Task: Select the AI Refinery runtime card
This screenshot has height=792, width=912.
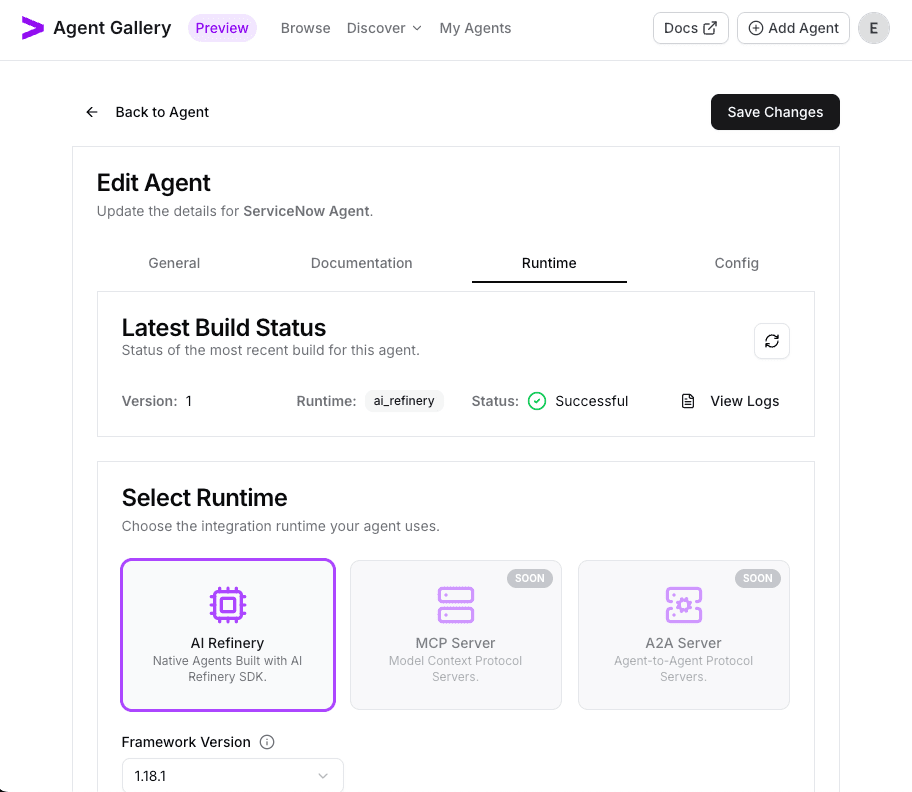Action: pos(228,635)
